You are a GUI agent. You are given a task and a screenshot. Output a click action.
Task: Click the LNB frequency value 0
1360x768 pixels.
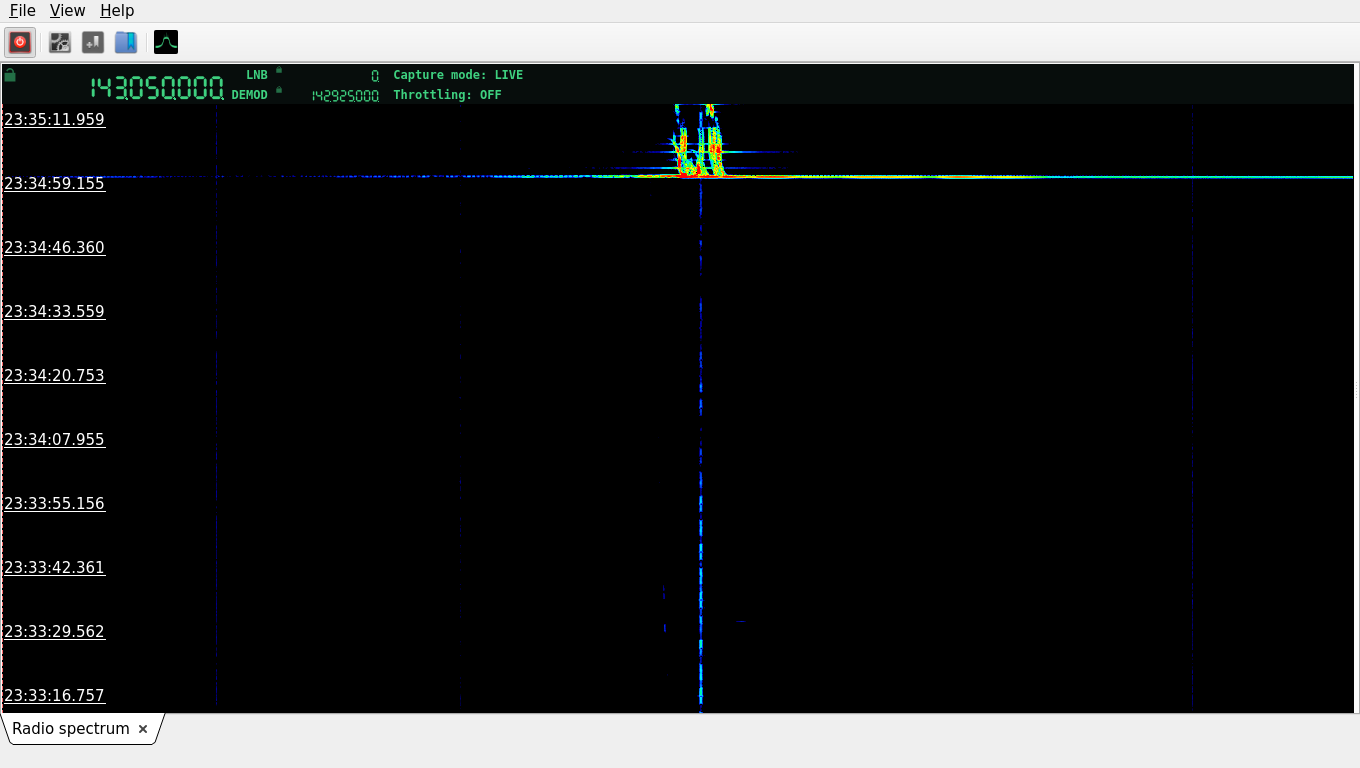coord(375,76)
